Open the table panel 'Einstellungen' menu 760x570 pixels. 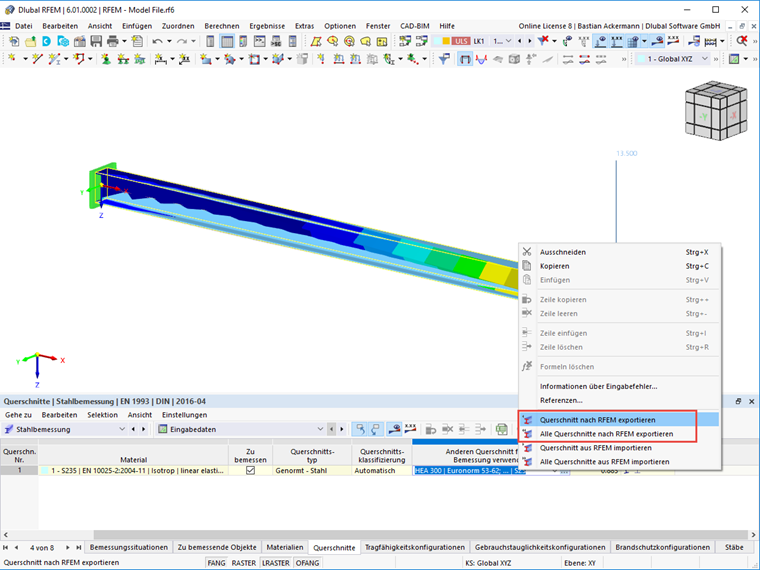tap(184, 415)
